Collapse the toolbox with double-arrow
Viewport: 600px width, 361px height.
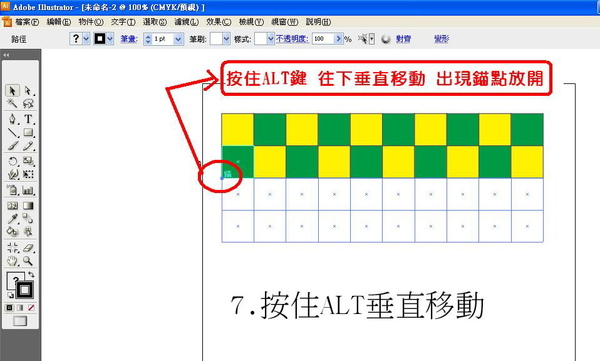click(6, 55)
